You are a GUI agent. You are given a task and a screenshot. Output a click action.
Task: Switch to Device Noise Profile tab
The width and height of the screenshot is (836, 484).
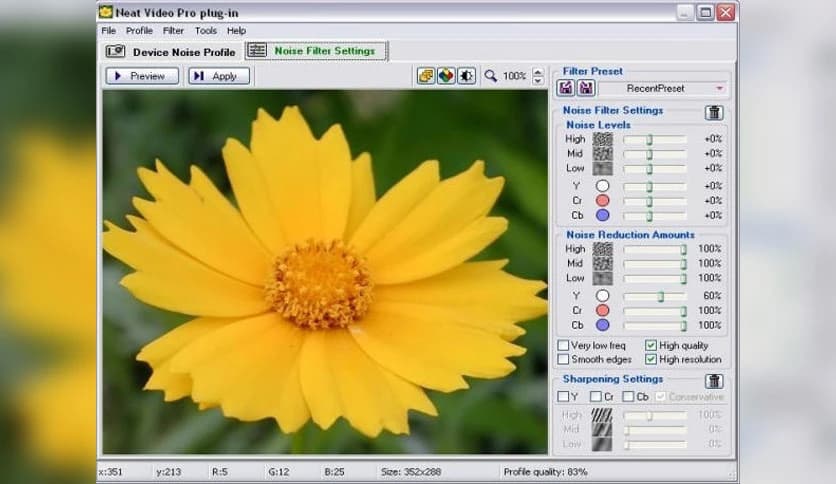pos(171,52)
